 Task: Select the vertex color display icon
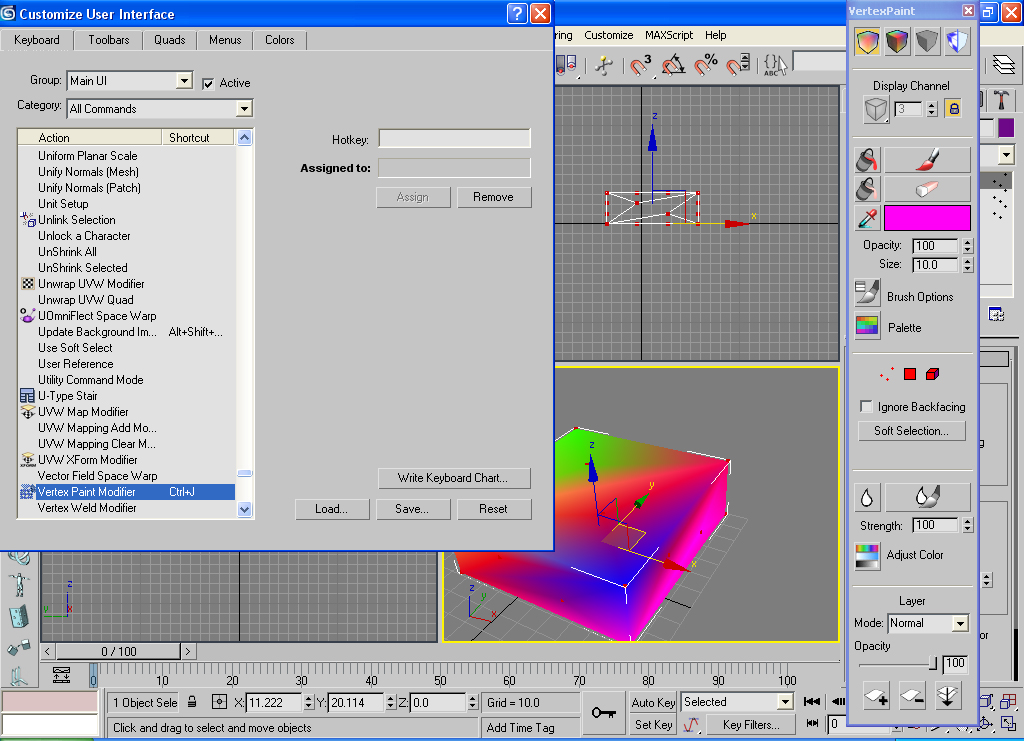867,42
